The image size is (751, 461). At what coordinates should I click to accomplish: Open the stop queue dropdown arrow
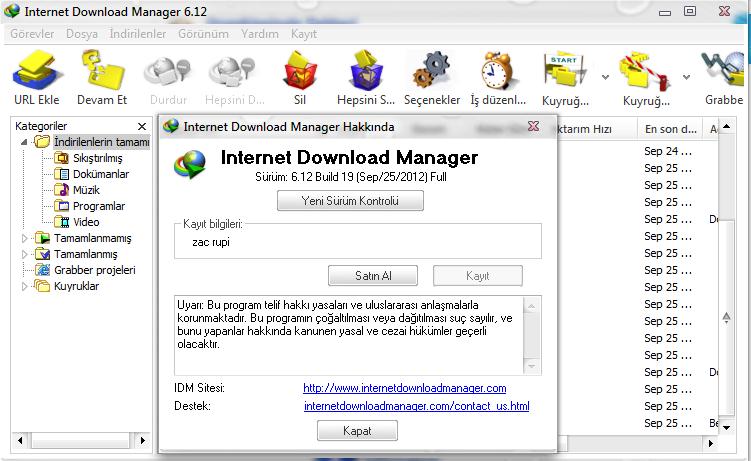click(686, 77)
